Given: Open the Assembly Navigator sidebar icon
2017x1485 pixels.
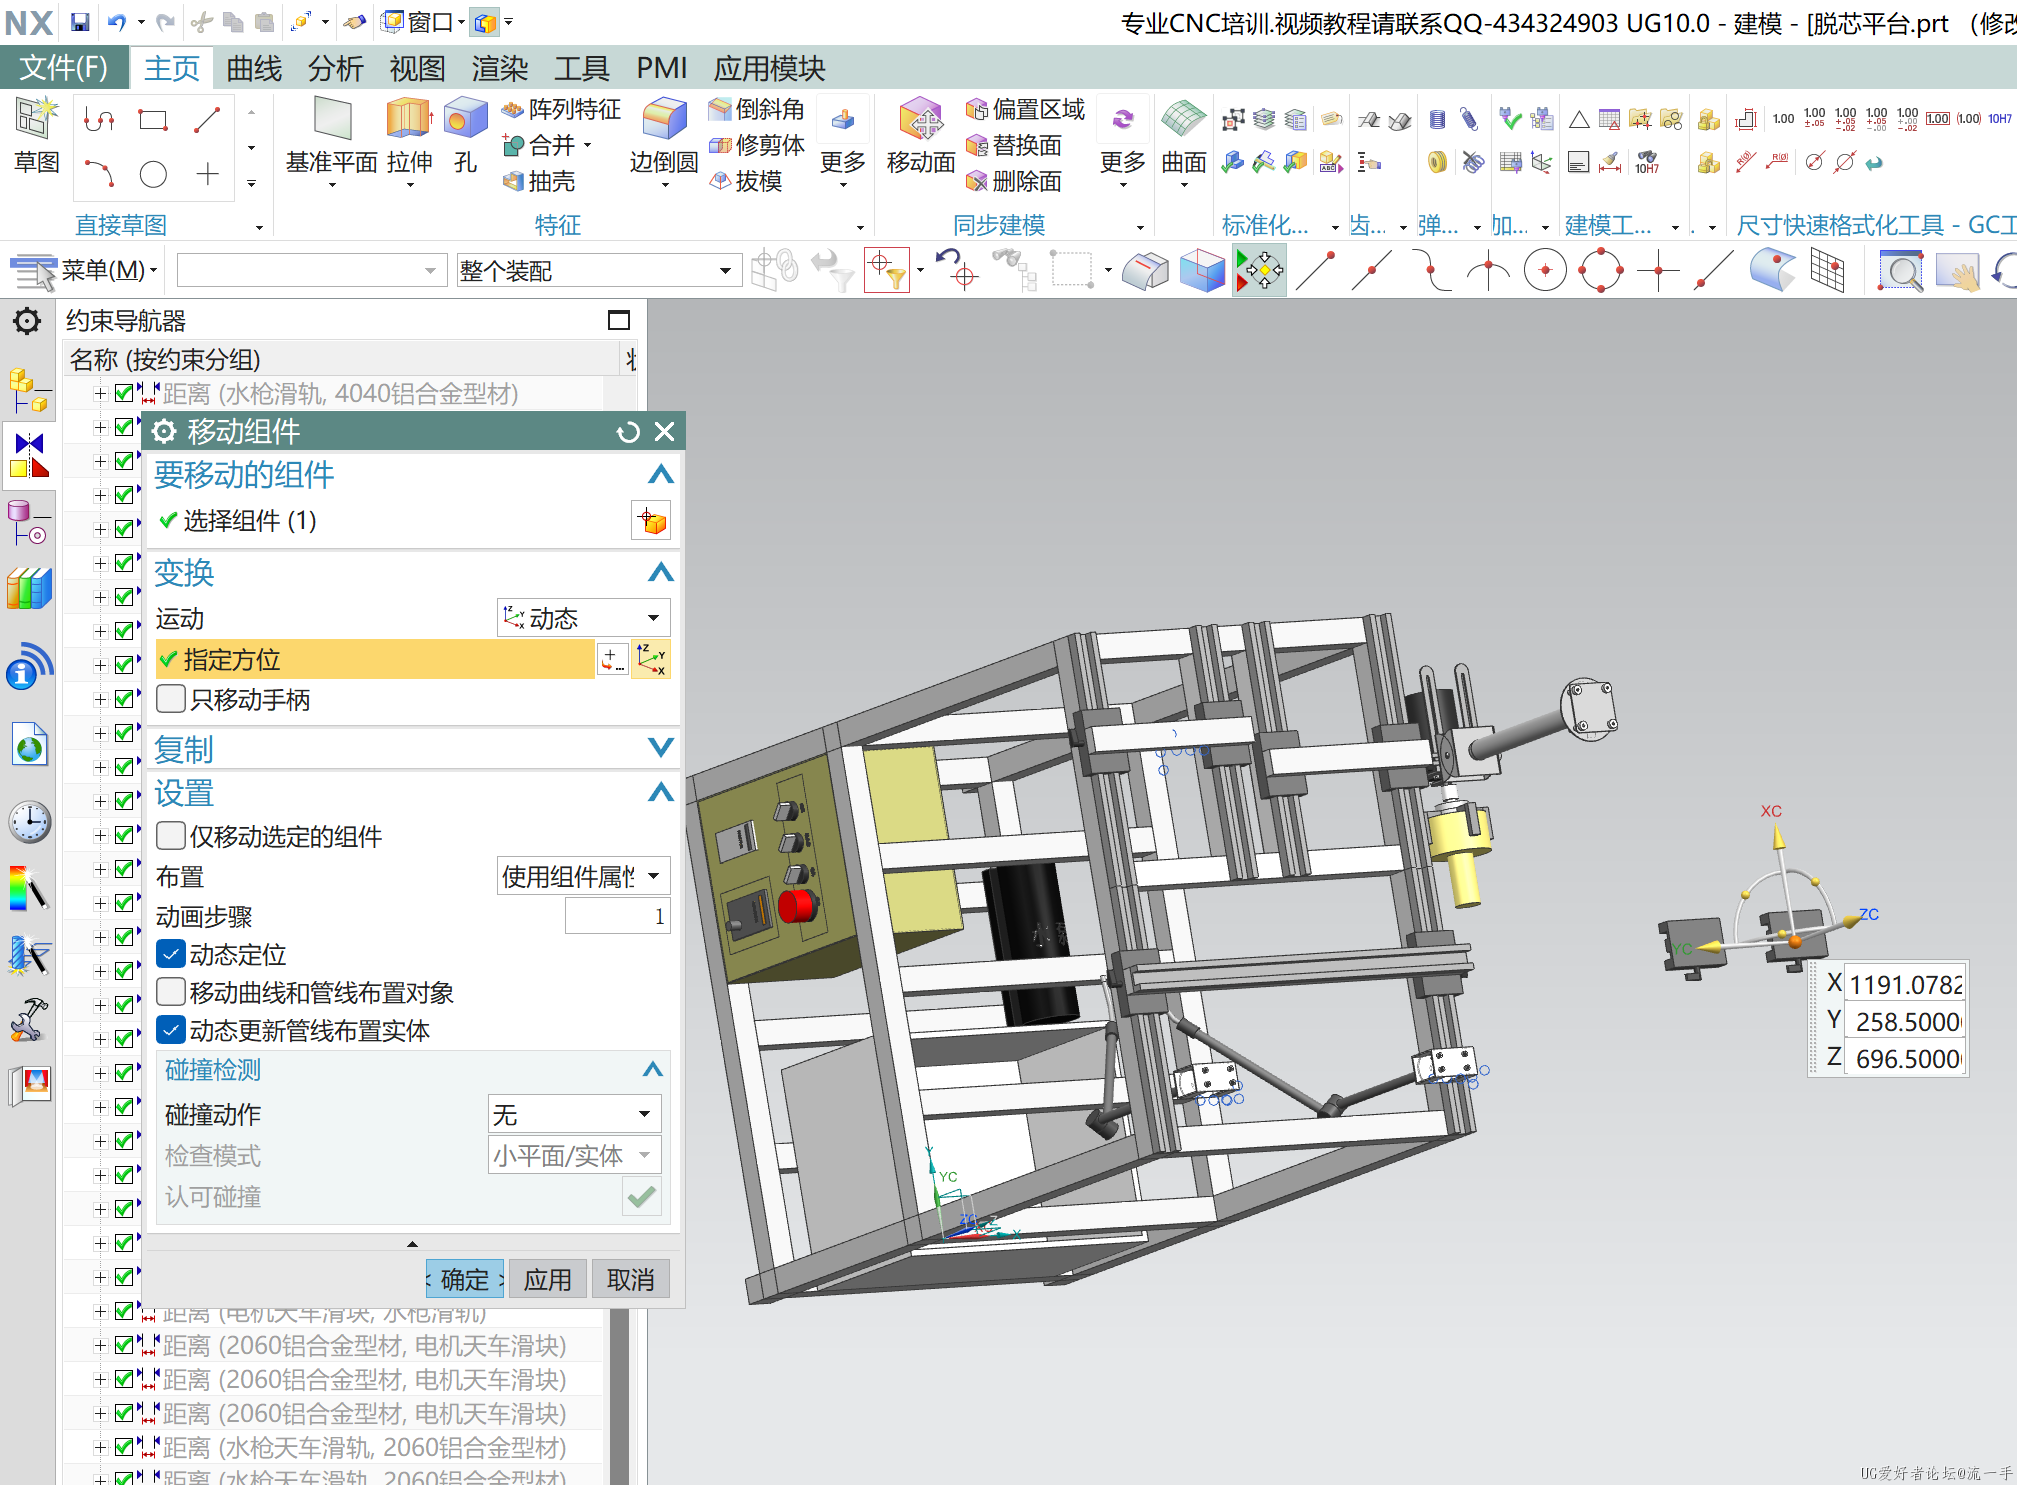Looking at the screenshot, I should point(28,390).
